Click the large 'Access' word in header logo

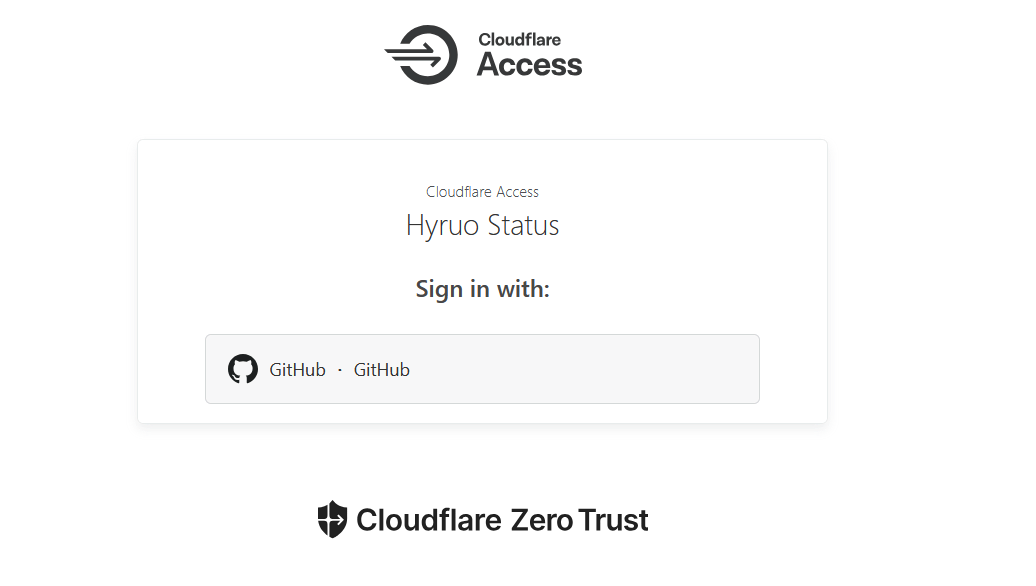pos(529,65)
